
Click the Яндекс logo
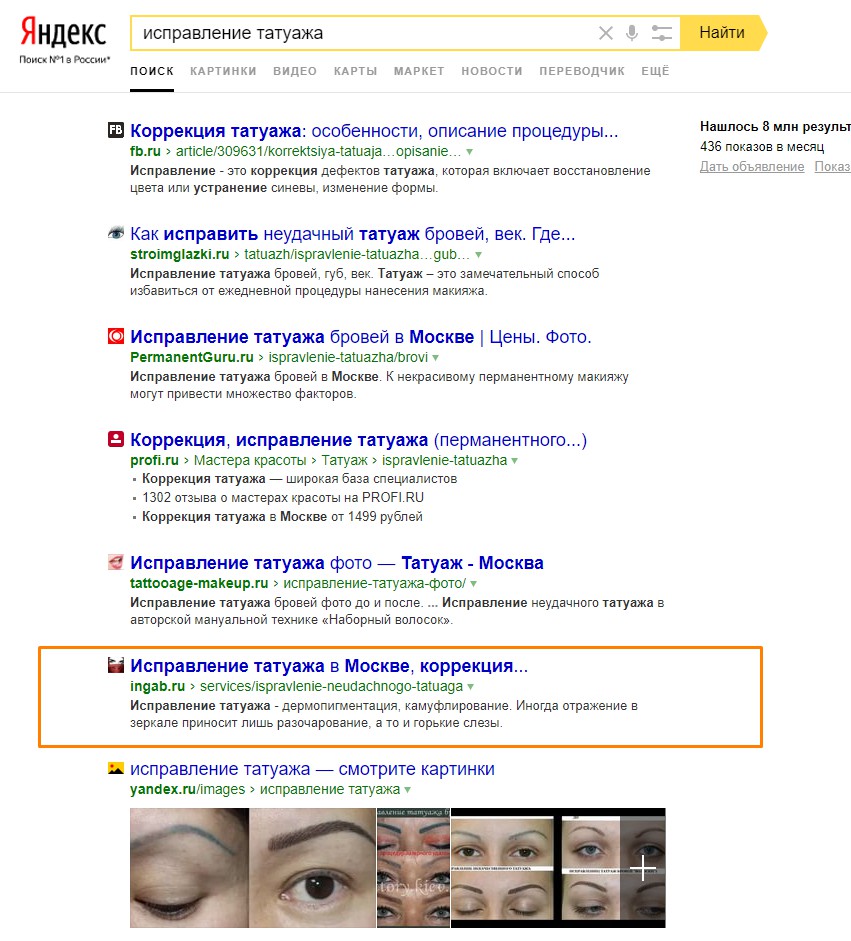coord(64,33)
